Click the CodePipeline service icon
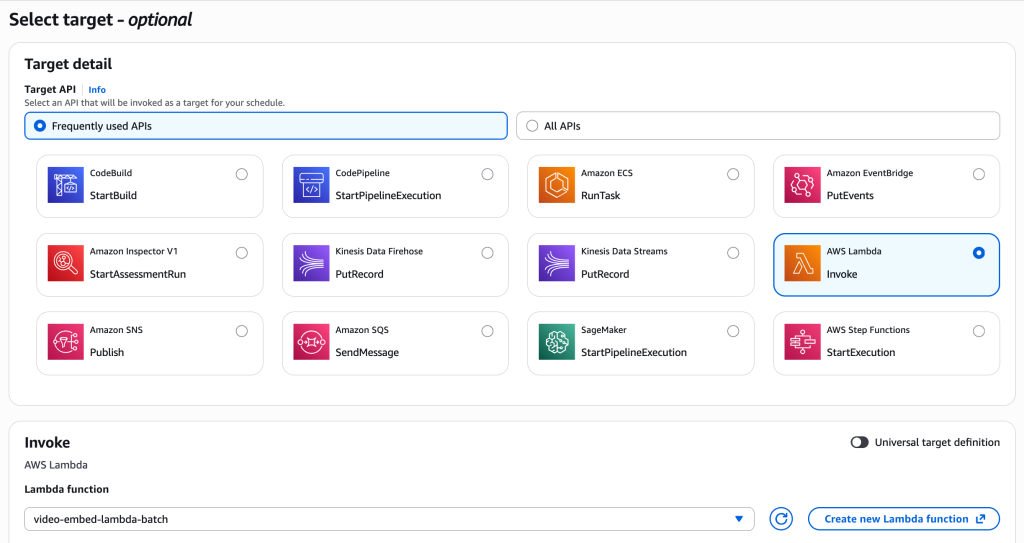1024x543 pixels. (x=311, y=185)
